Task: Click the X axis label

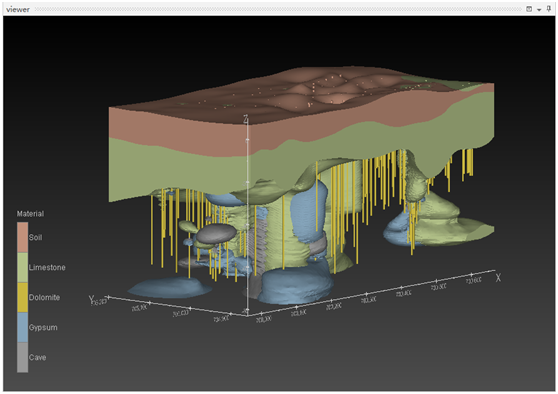Action: coord(498,278)
